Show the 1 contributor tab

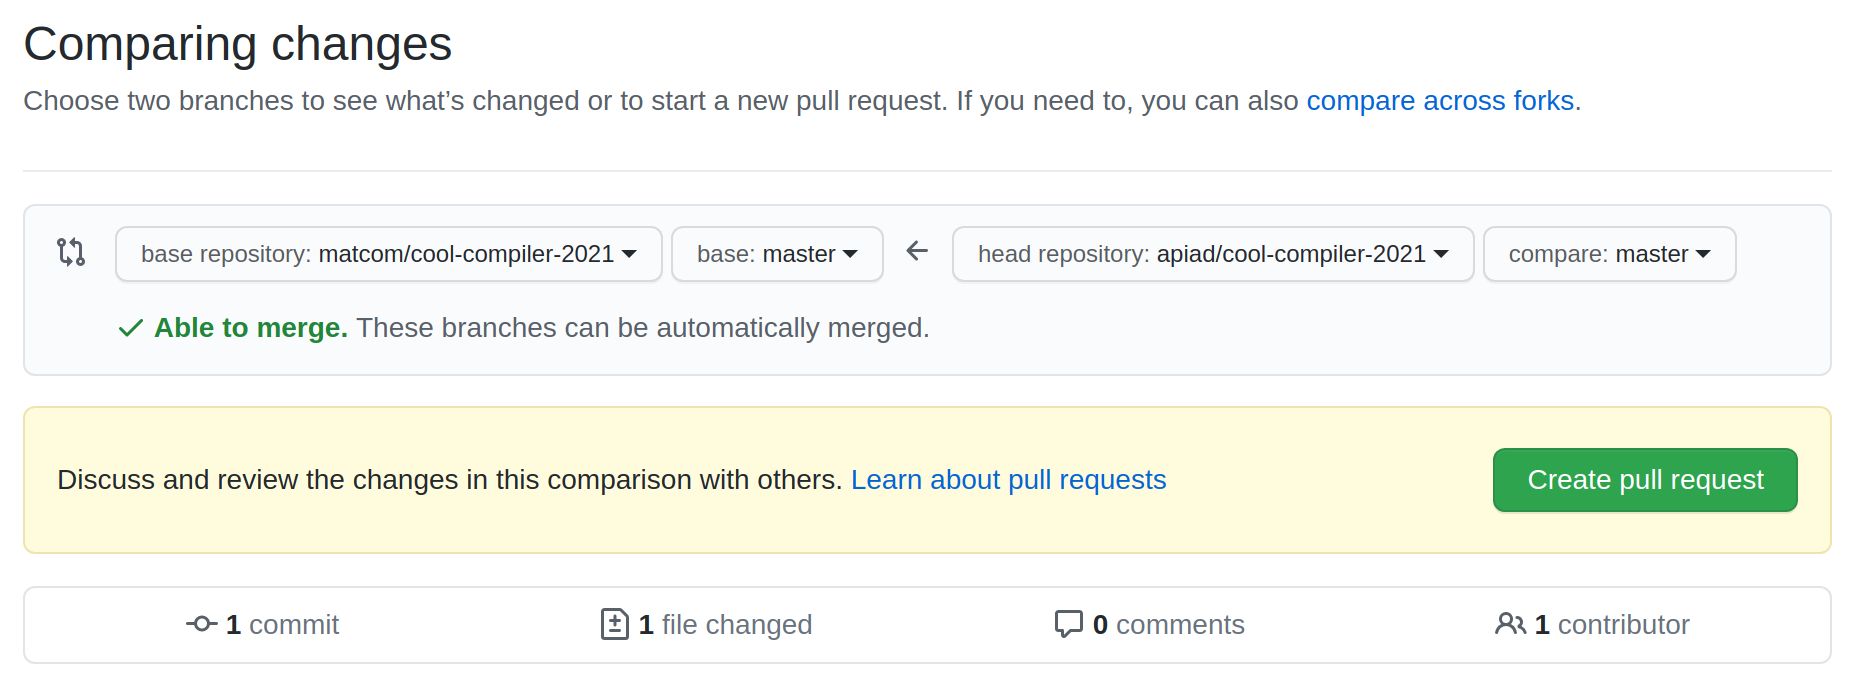1592,625
